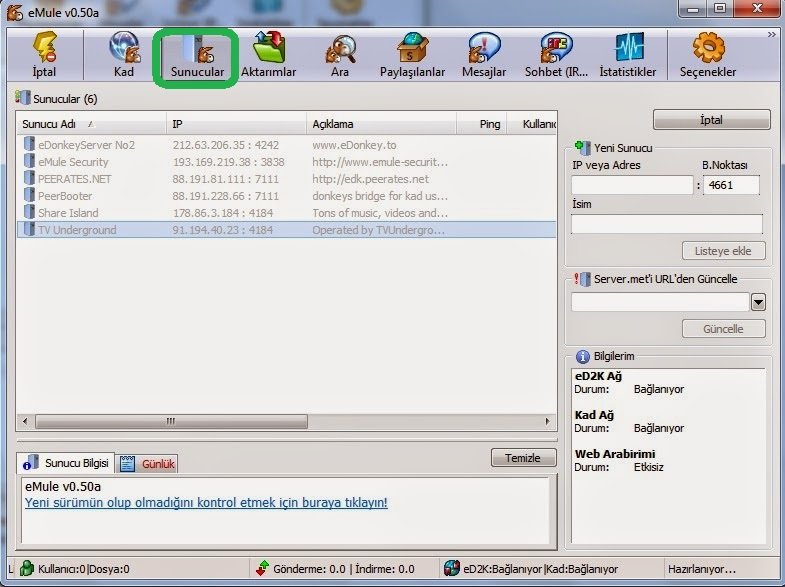Image resolution: width=785 pixels, height=587 pixels.
Task: Open the Ara search toolbar icon
Action: click(340, 55)
